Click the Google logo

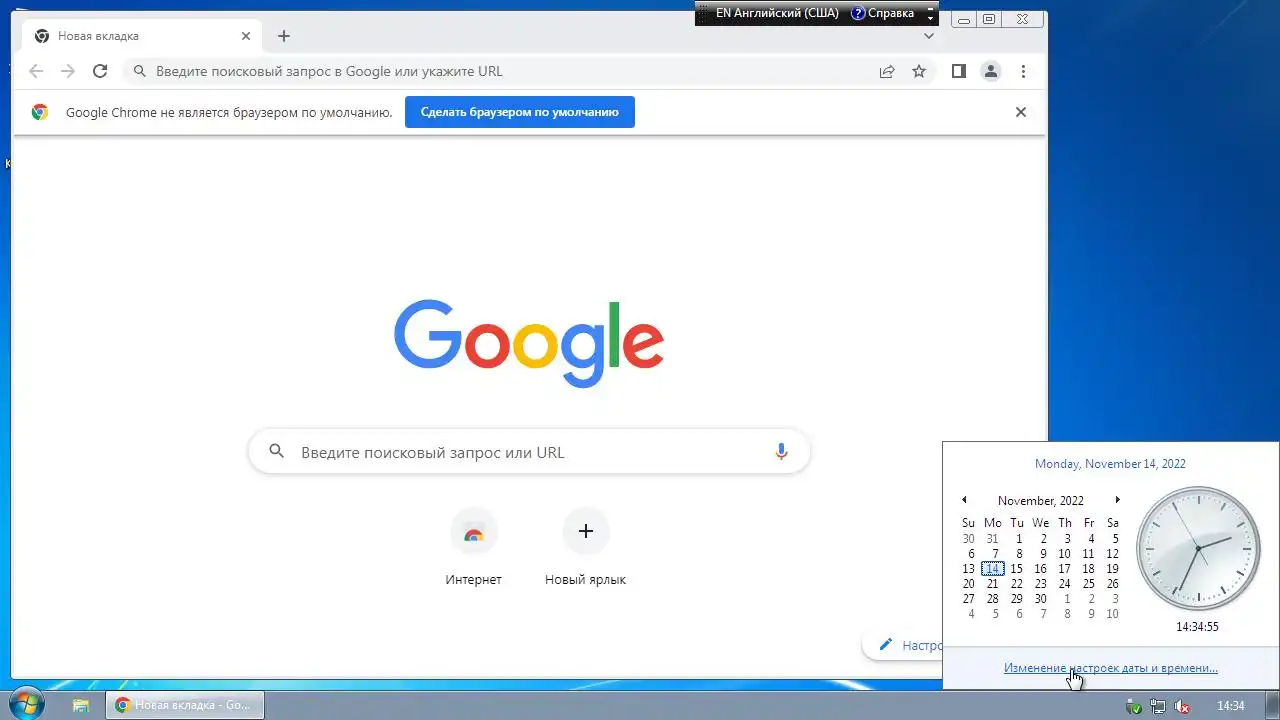(529, 342)
